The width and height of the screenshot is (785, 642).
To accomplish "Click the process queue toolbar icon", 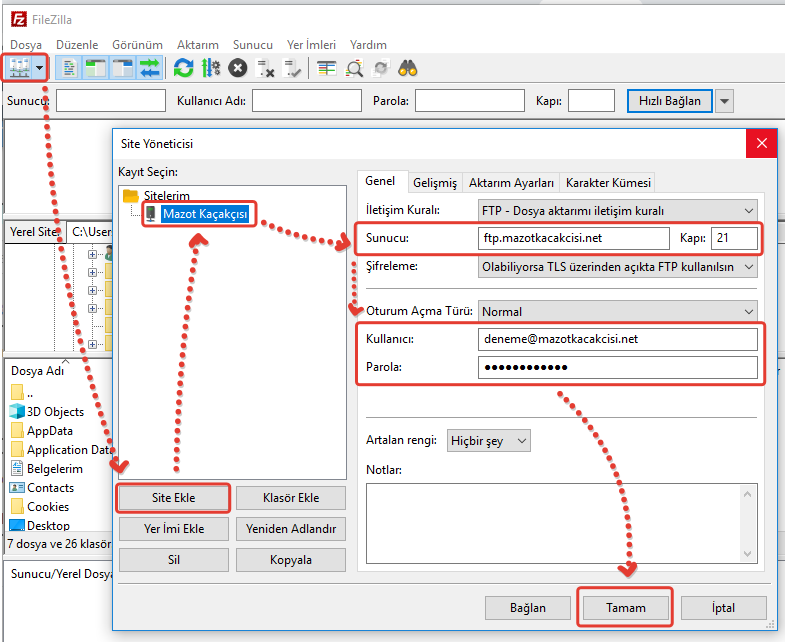I will pos(210,68).
